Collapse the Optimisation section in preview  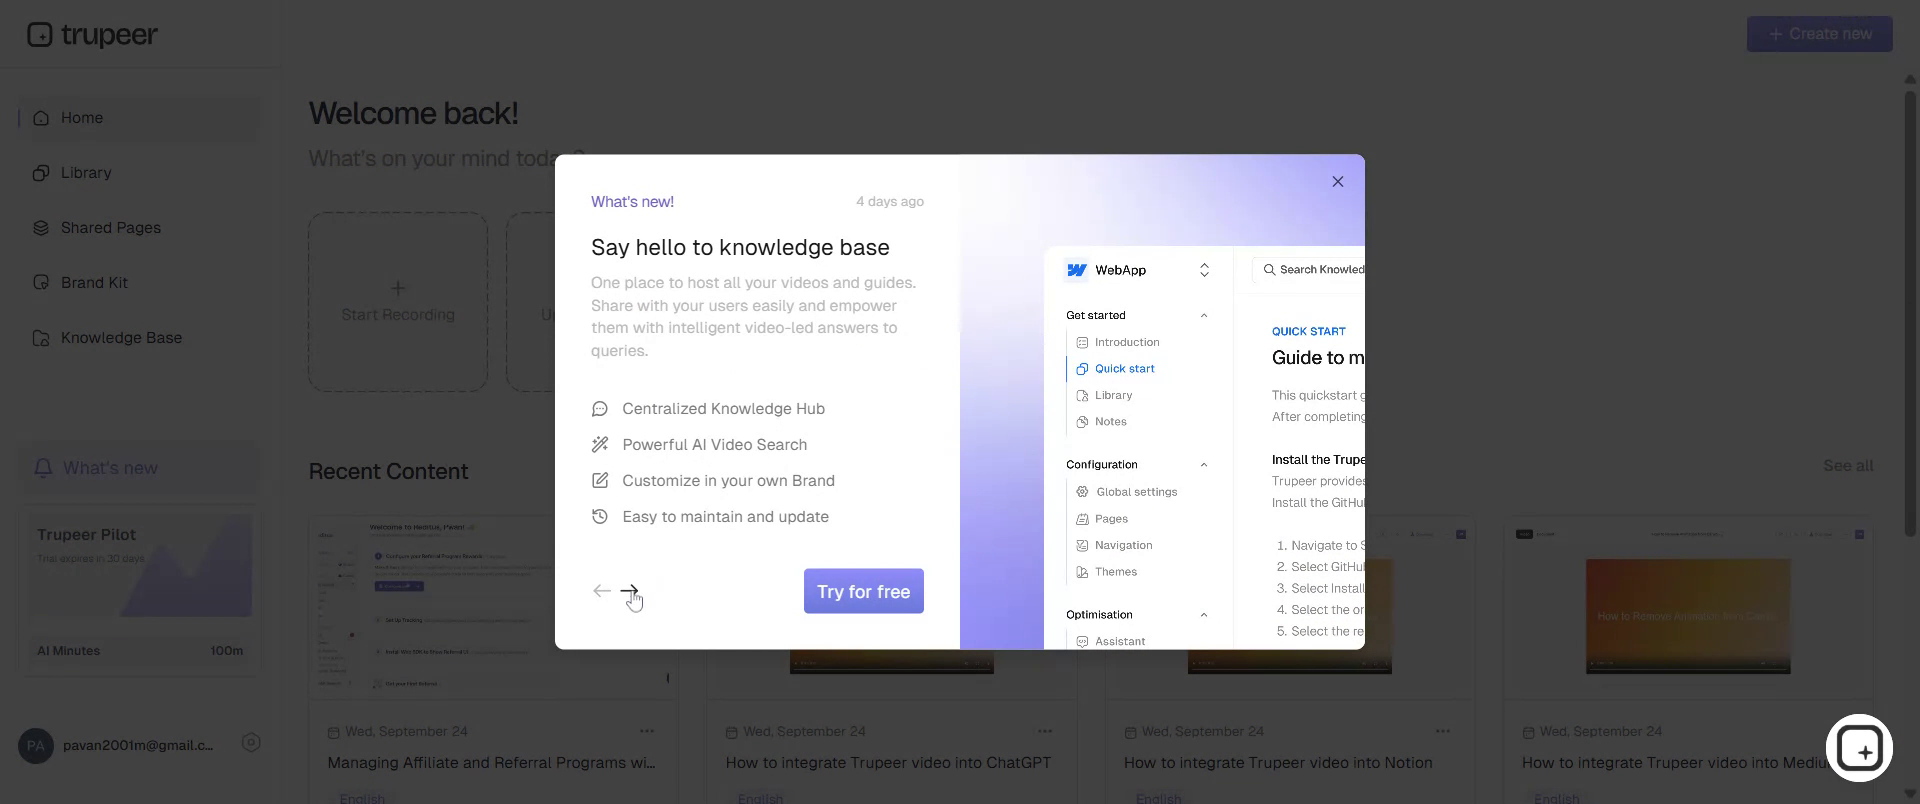[1204, 615]
